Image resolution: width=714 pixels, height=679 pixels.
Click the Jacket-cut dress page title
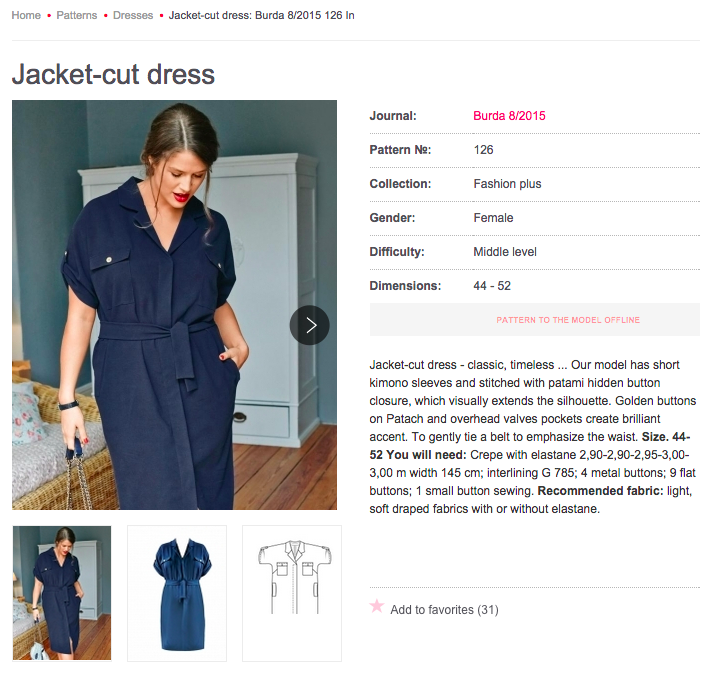(x=113, y=74)
